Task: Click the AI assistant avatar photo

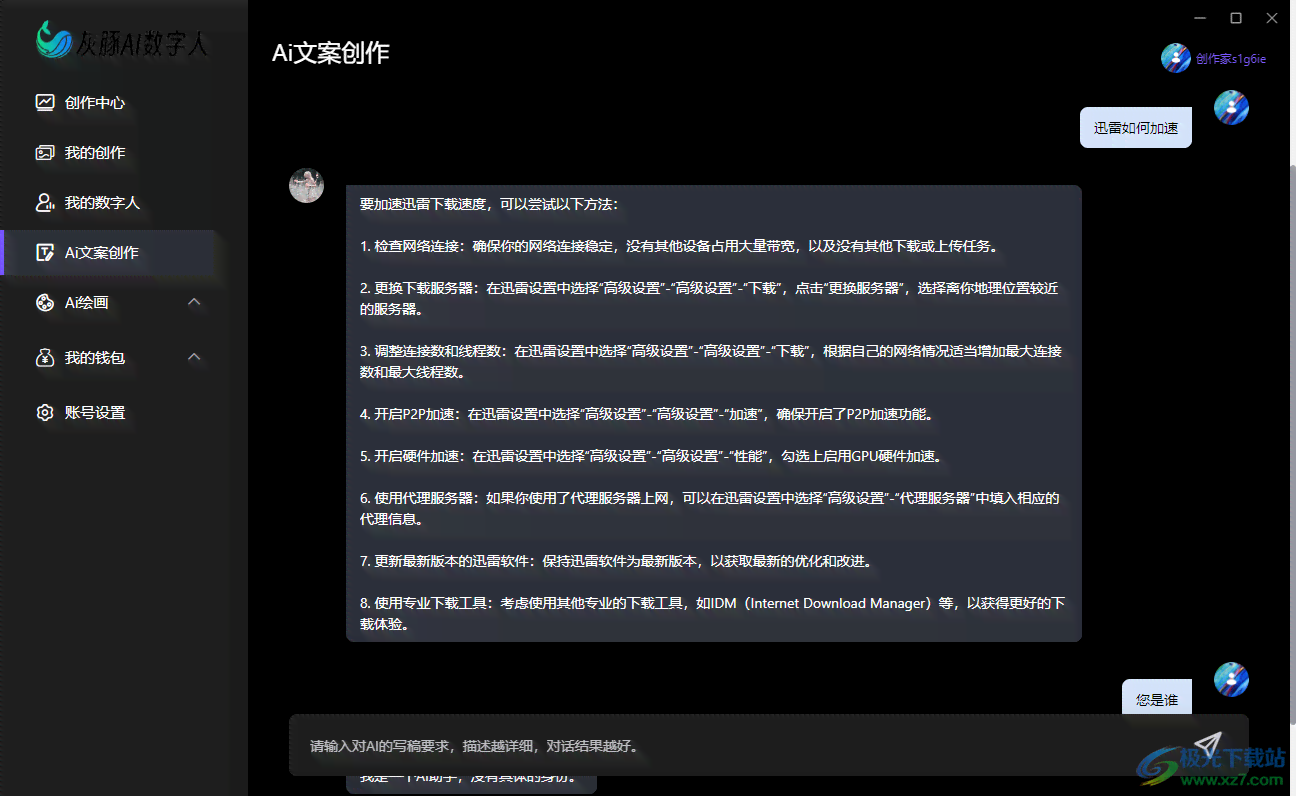Action: (307, 185)
